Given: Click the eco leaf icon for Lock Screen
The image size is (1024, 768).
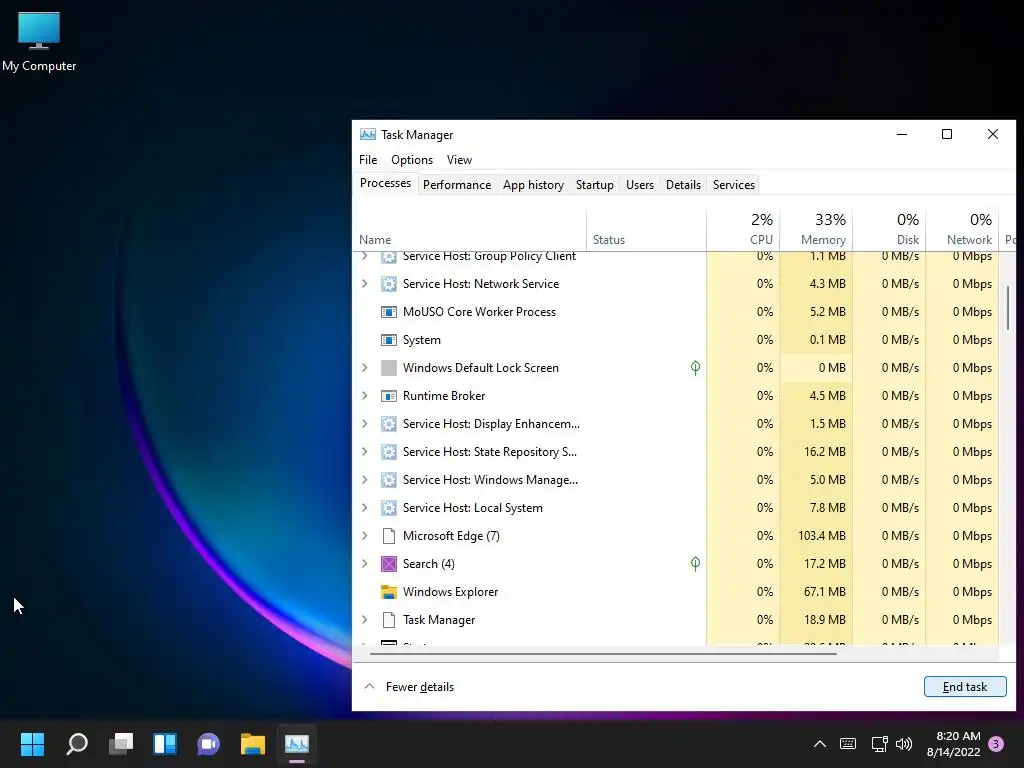Looking at the screenshot, I should pos(696,368).
